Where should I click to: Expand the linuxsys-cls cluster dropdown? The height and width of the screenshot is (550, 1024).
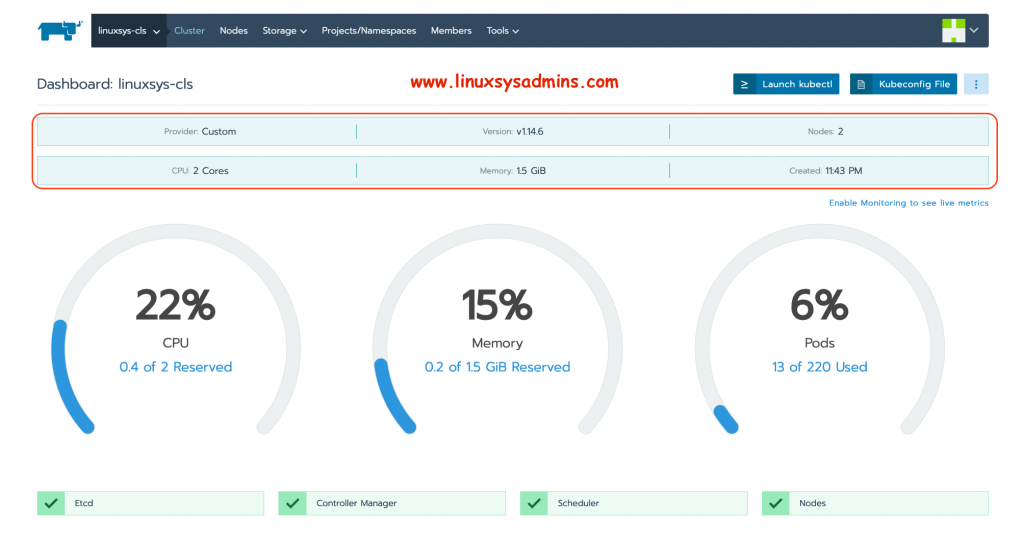[x=129, y=31]
